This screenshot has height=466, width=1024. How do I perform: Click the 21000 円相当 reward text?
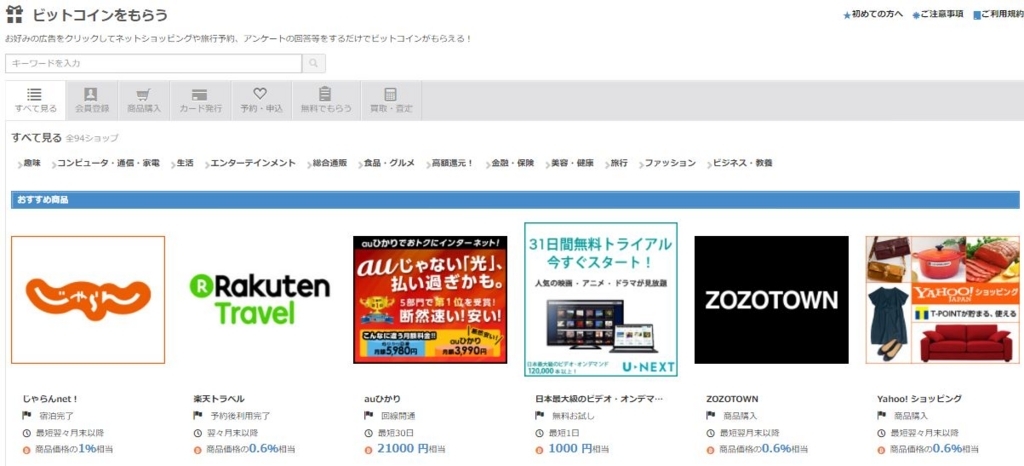click(x=411, y=449)
